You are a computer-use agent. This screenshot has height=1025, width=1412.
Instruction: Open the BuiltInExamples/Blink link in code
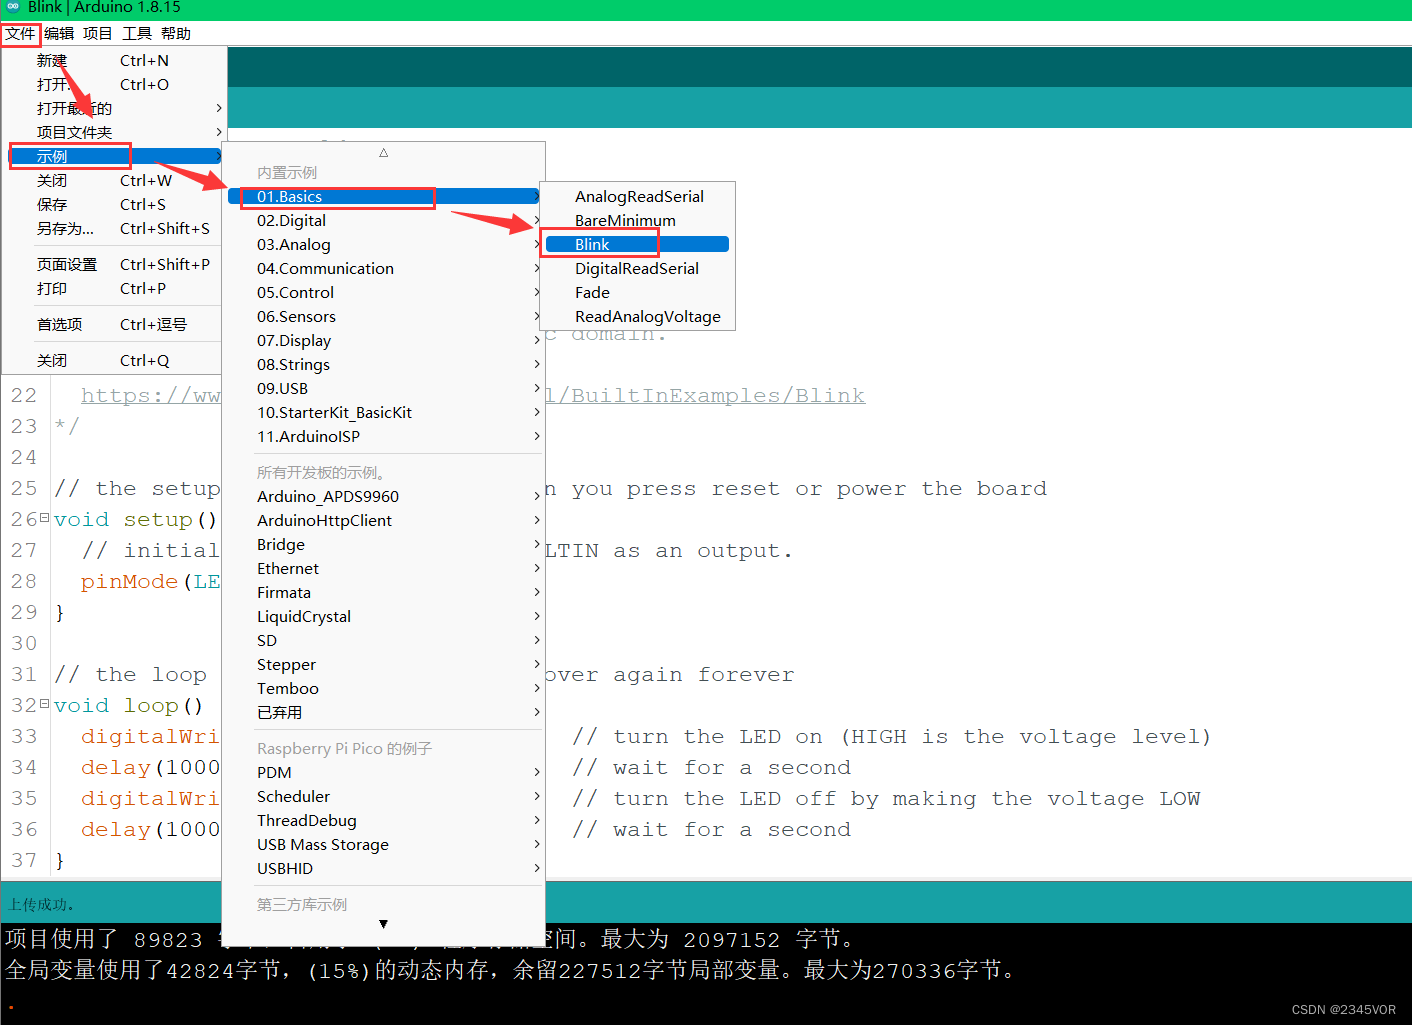point(705,395)
